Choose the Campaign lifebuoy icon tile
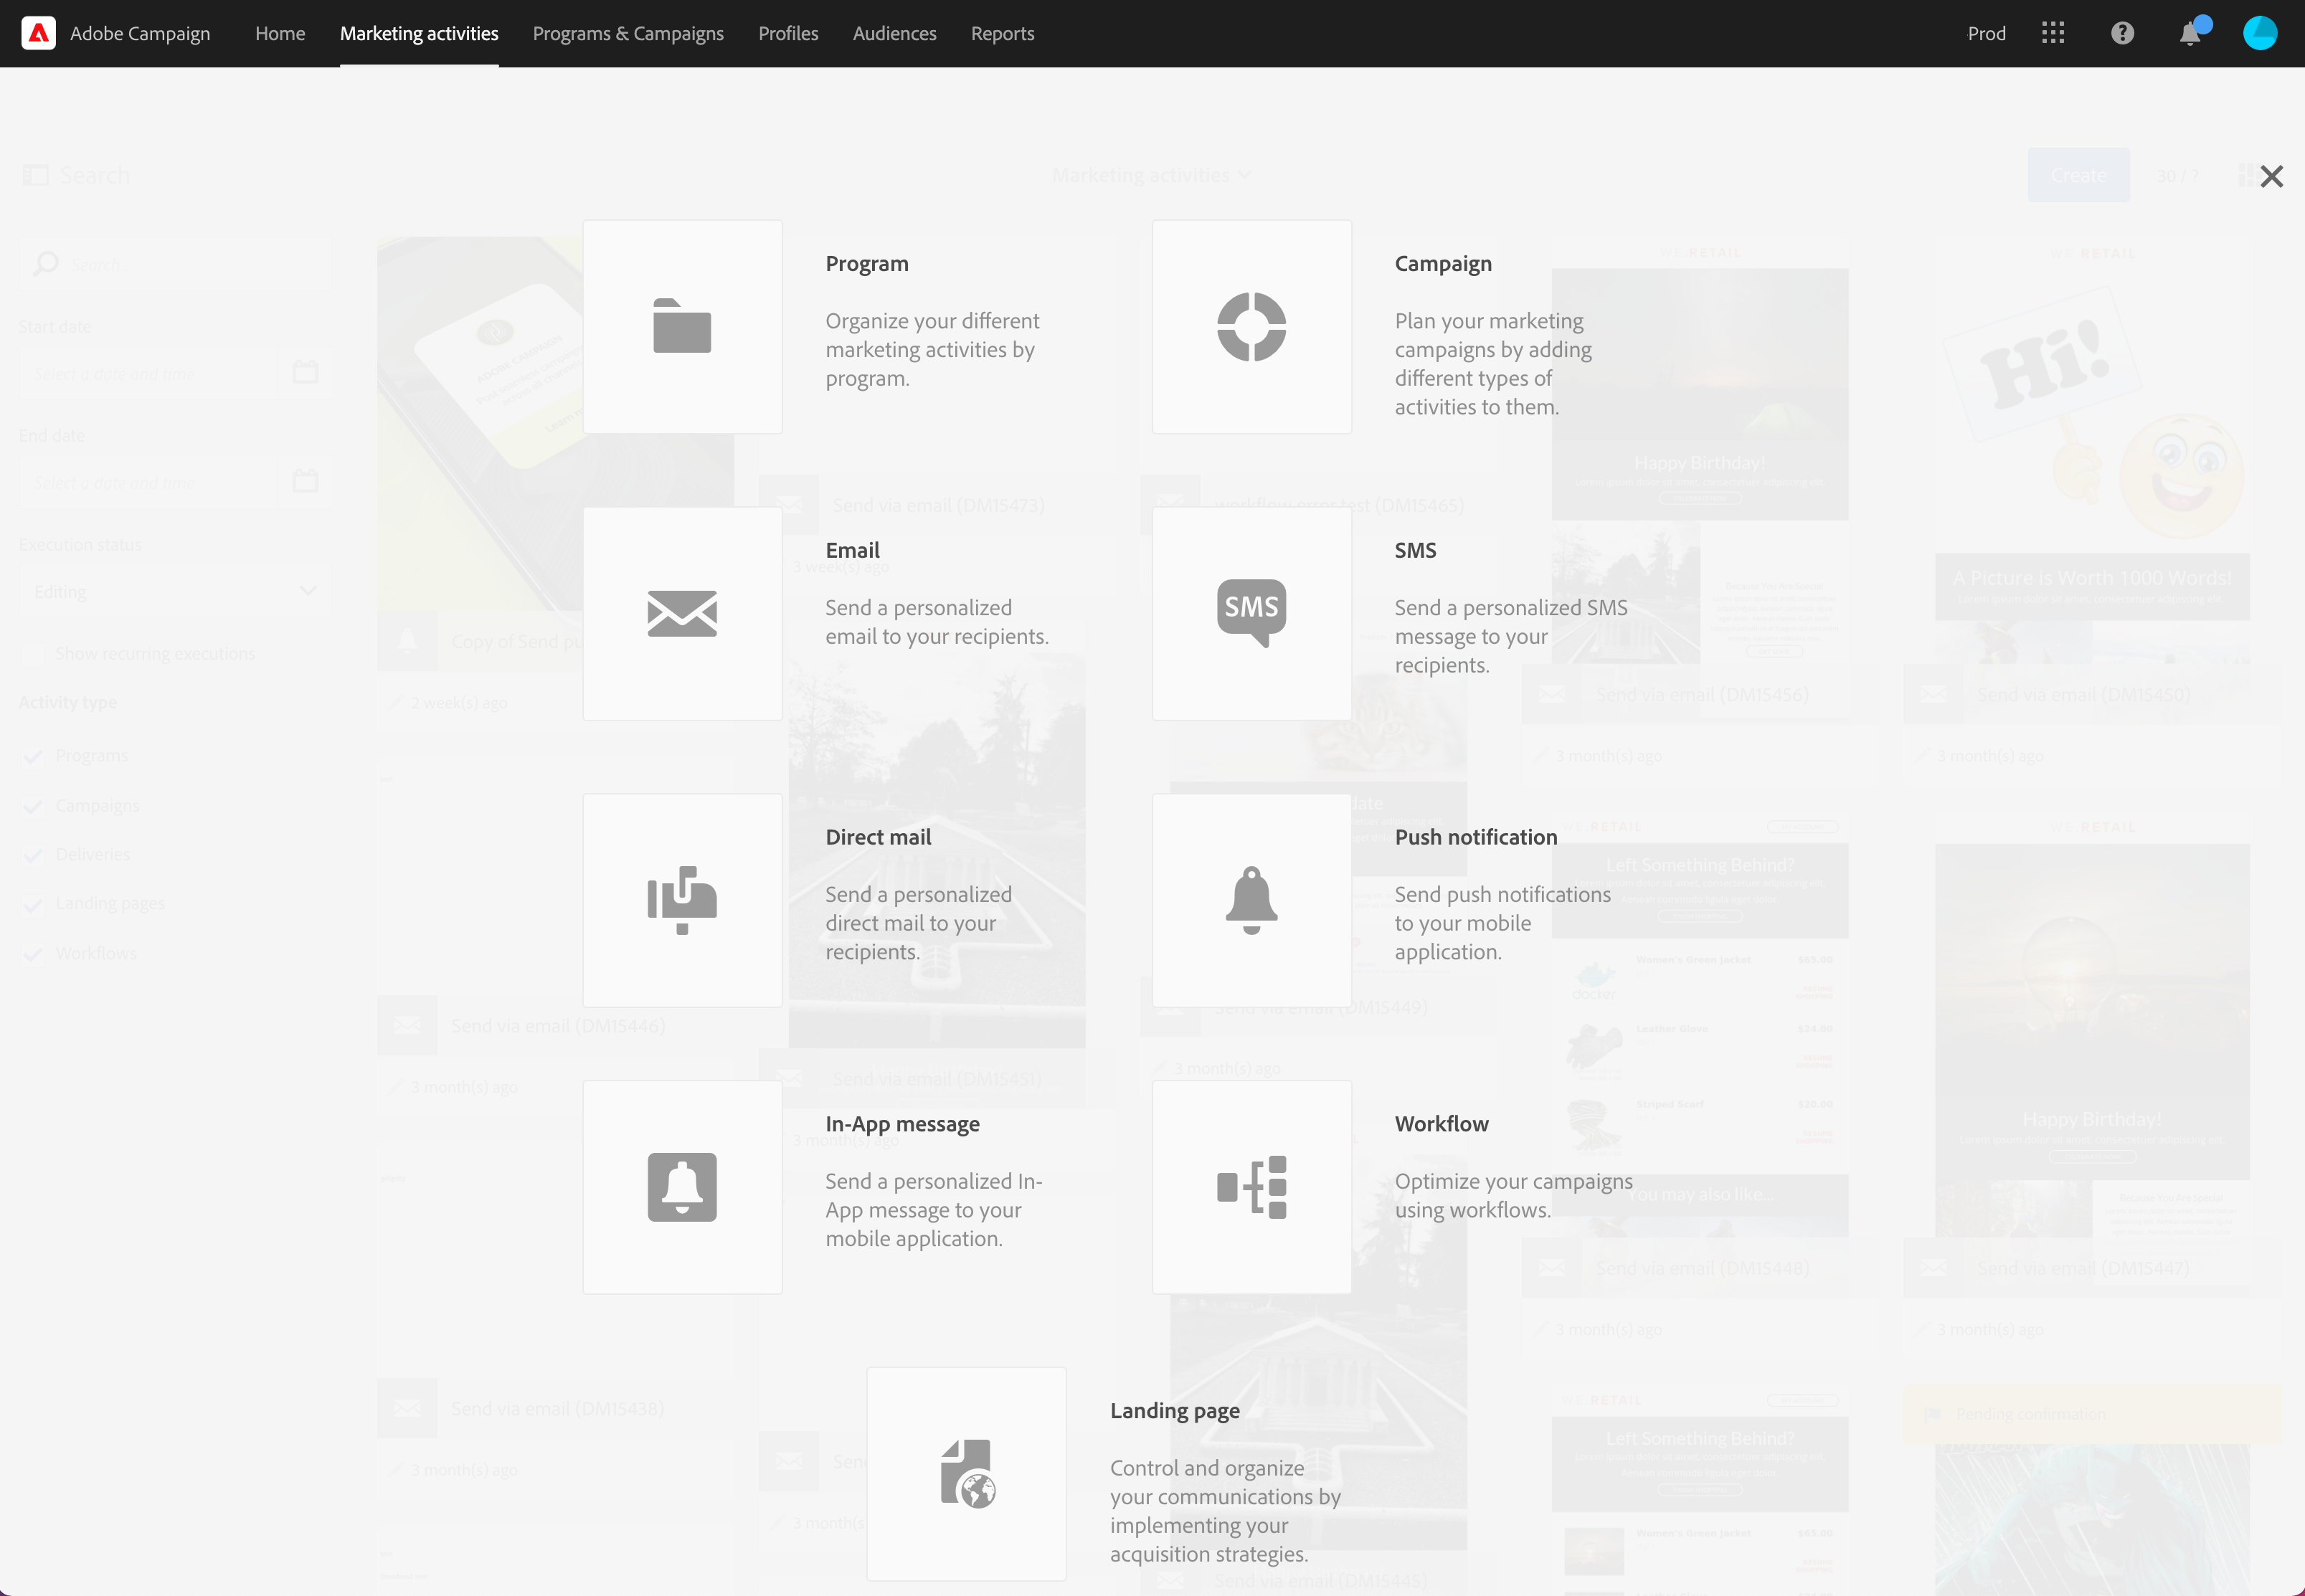Viewport: 2305px width, 1596px height. pyautogui.click(x=1251, y=327)
